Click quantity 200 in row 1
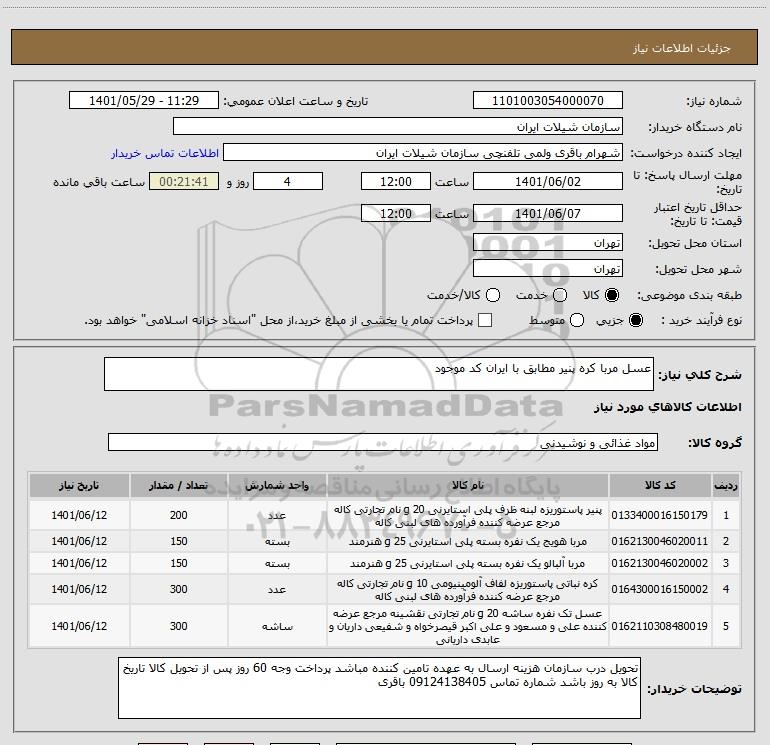 click(178, 515)
